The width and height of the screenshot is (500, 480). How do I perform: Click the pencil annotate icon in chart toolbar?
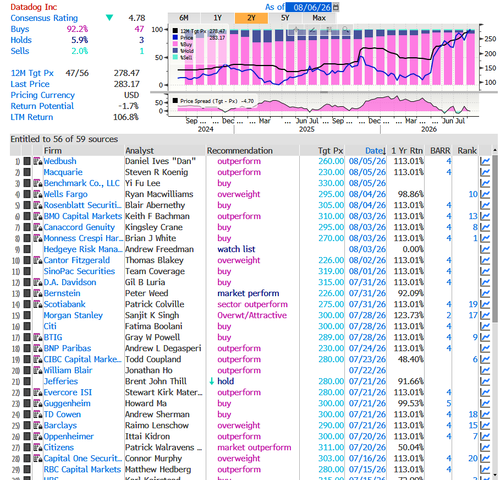click(312, 30)
